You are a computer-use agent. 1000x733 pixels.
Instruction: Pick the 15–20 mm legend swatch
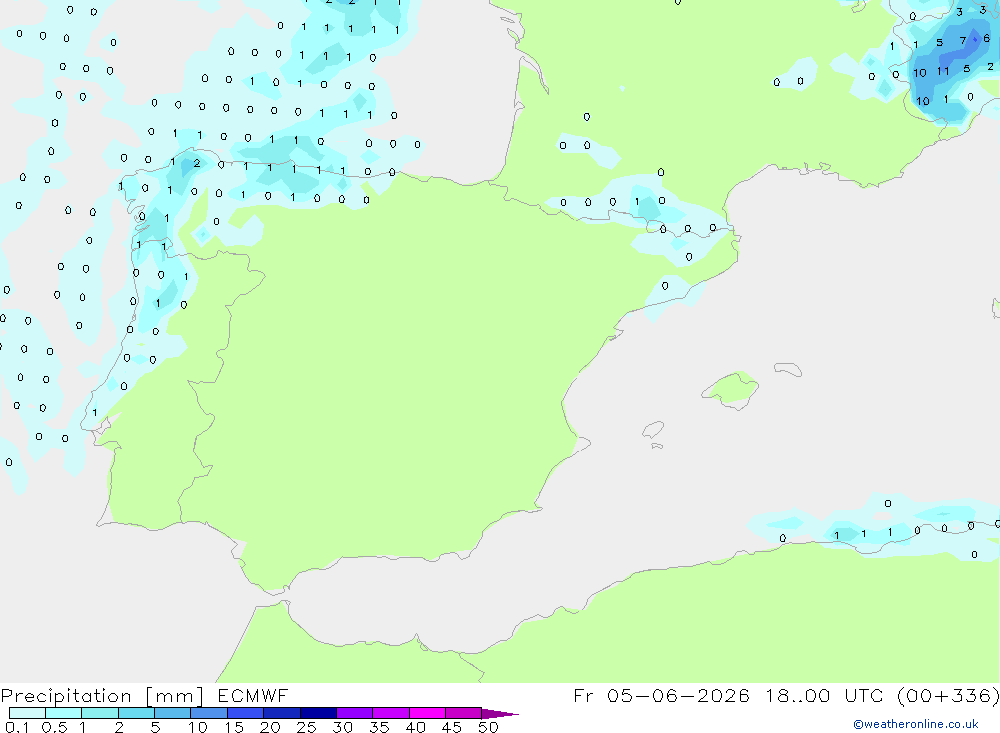(246, 713)
